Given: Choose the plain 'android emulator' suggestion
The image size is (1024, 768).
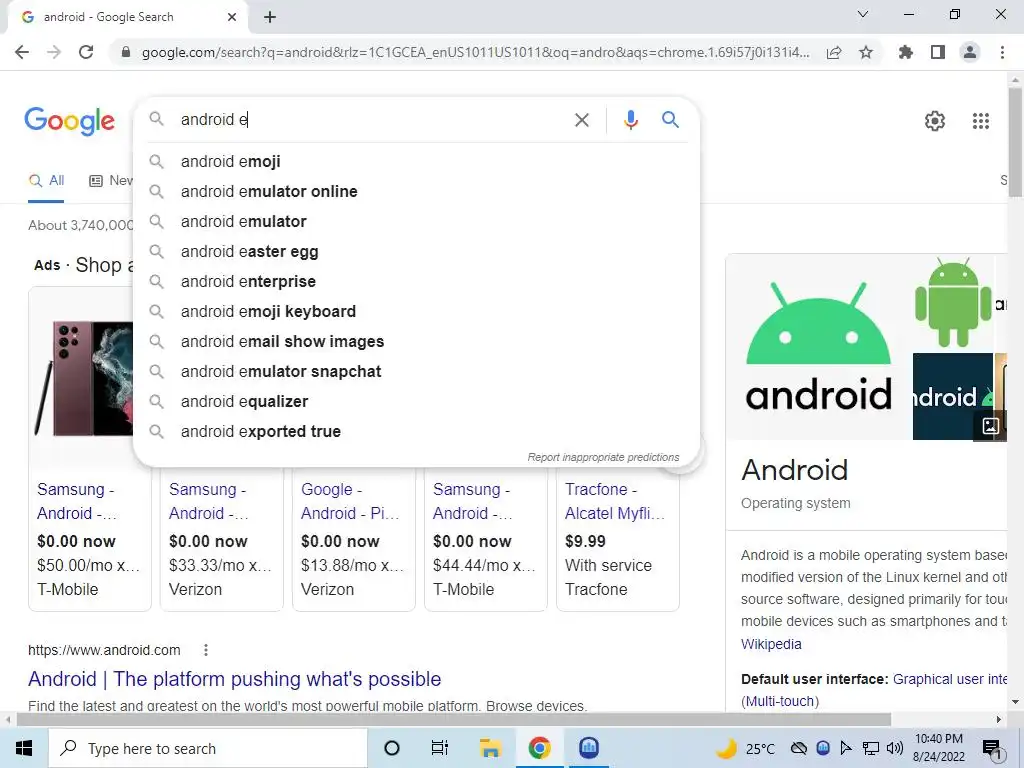Looking at the screenshot, I should click(x=416, y=221).
